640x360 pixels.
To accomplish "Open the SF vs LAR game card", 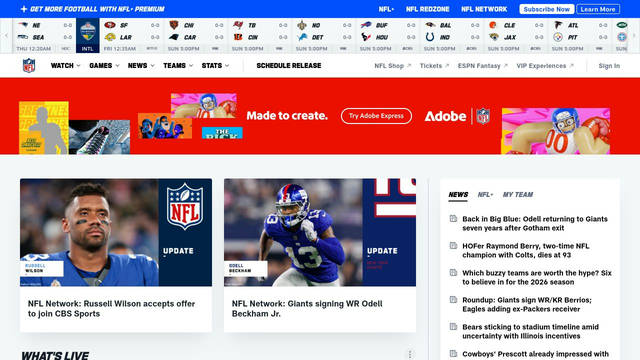I will (x=131, y=36).
